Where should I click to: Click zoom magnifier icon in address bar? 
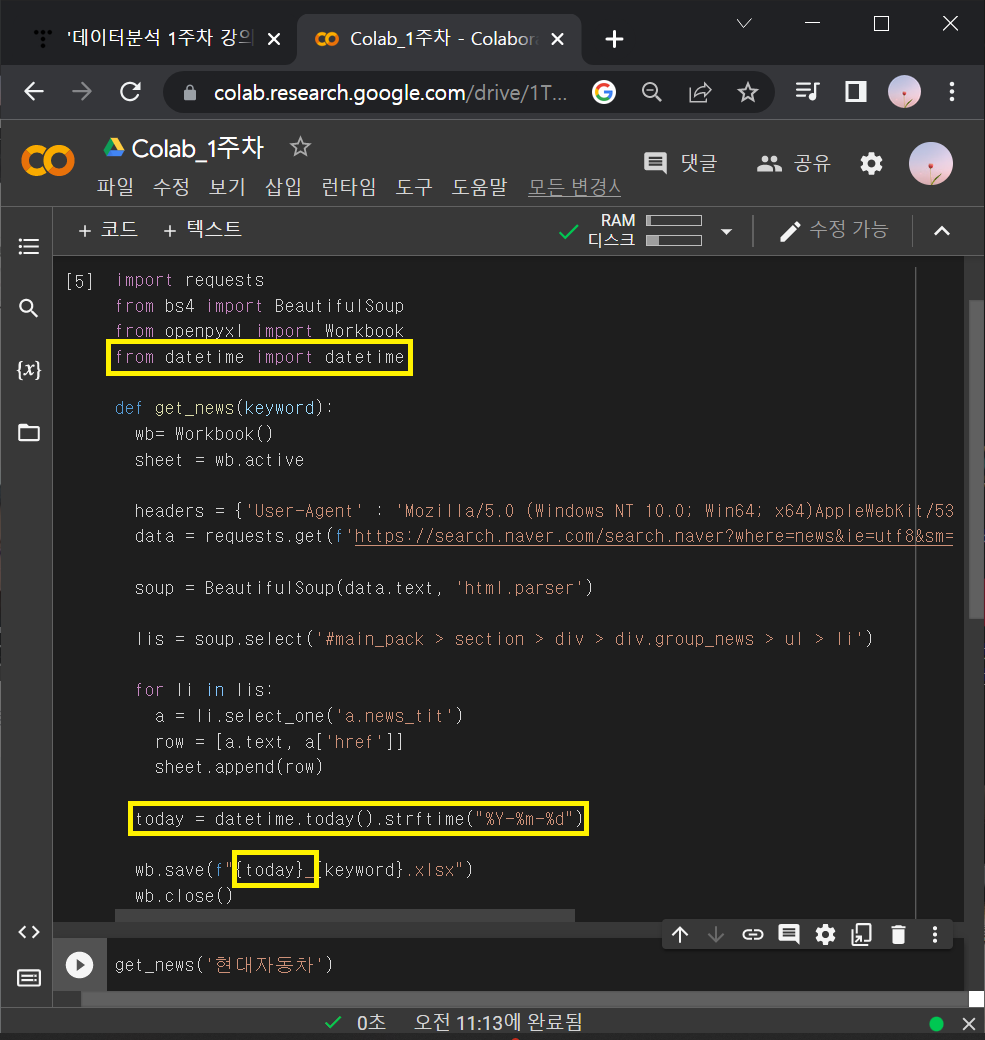pyautogui.click(x=651, y=92)
